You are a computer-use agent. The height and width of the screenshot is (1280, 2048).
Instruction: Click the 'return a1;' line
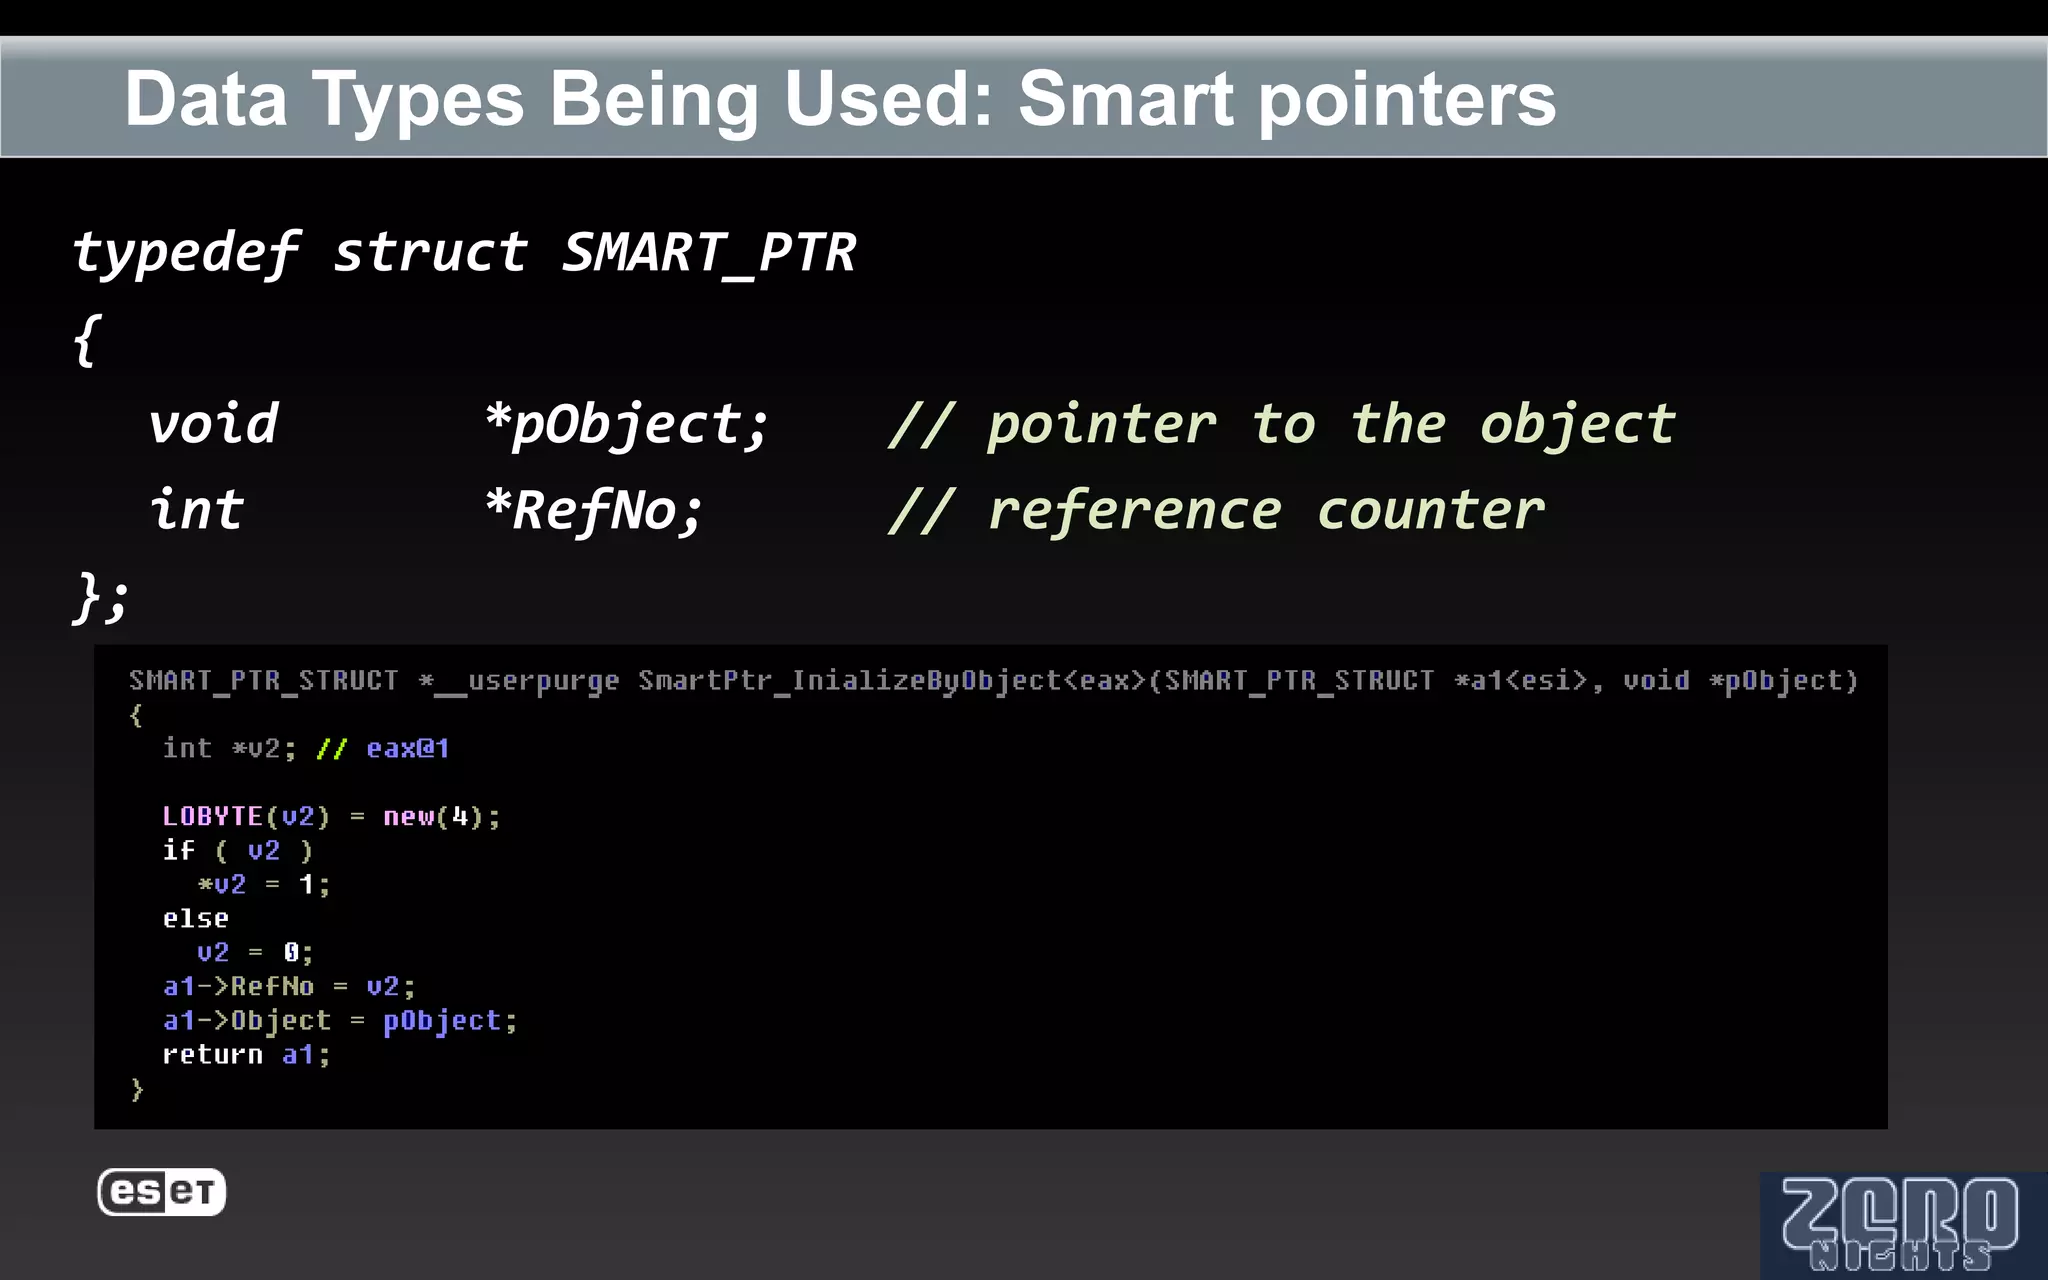[246, 1054]
